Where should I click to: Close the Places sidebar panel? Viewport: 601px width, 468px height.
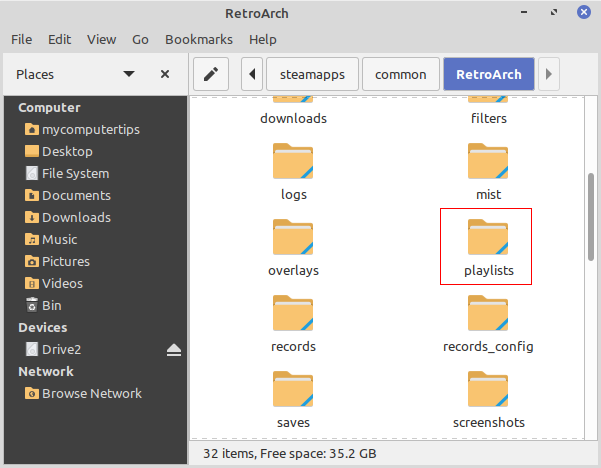click(x=165, y=74)
